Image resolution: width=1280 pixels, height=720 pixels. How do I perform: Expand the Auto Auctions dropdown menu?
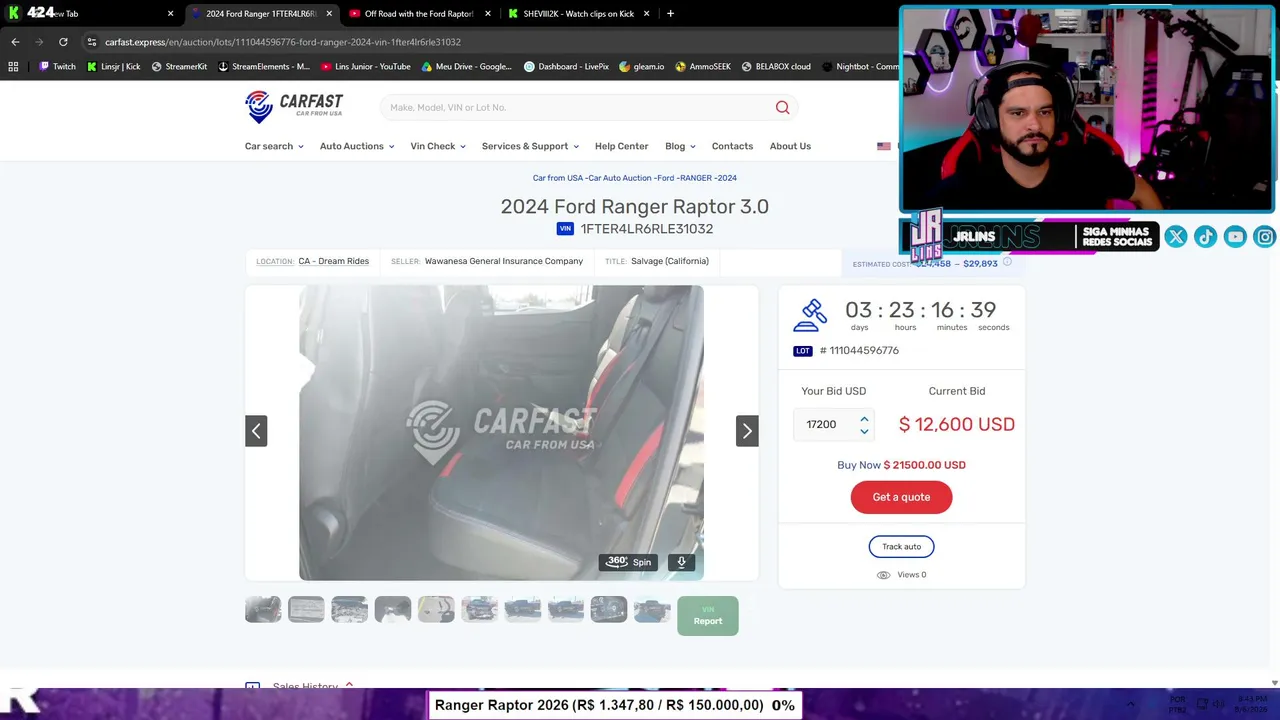[x=357, y=146]
